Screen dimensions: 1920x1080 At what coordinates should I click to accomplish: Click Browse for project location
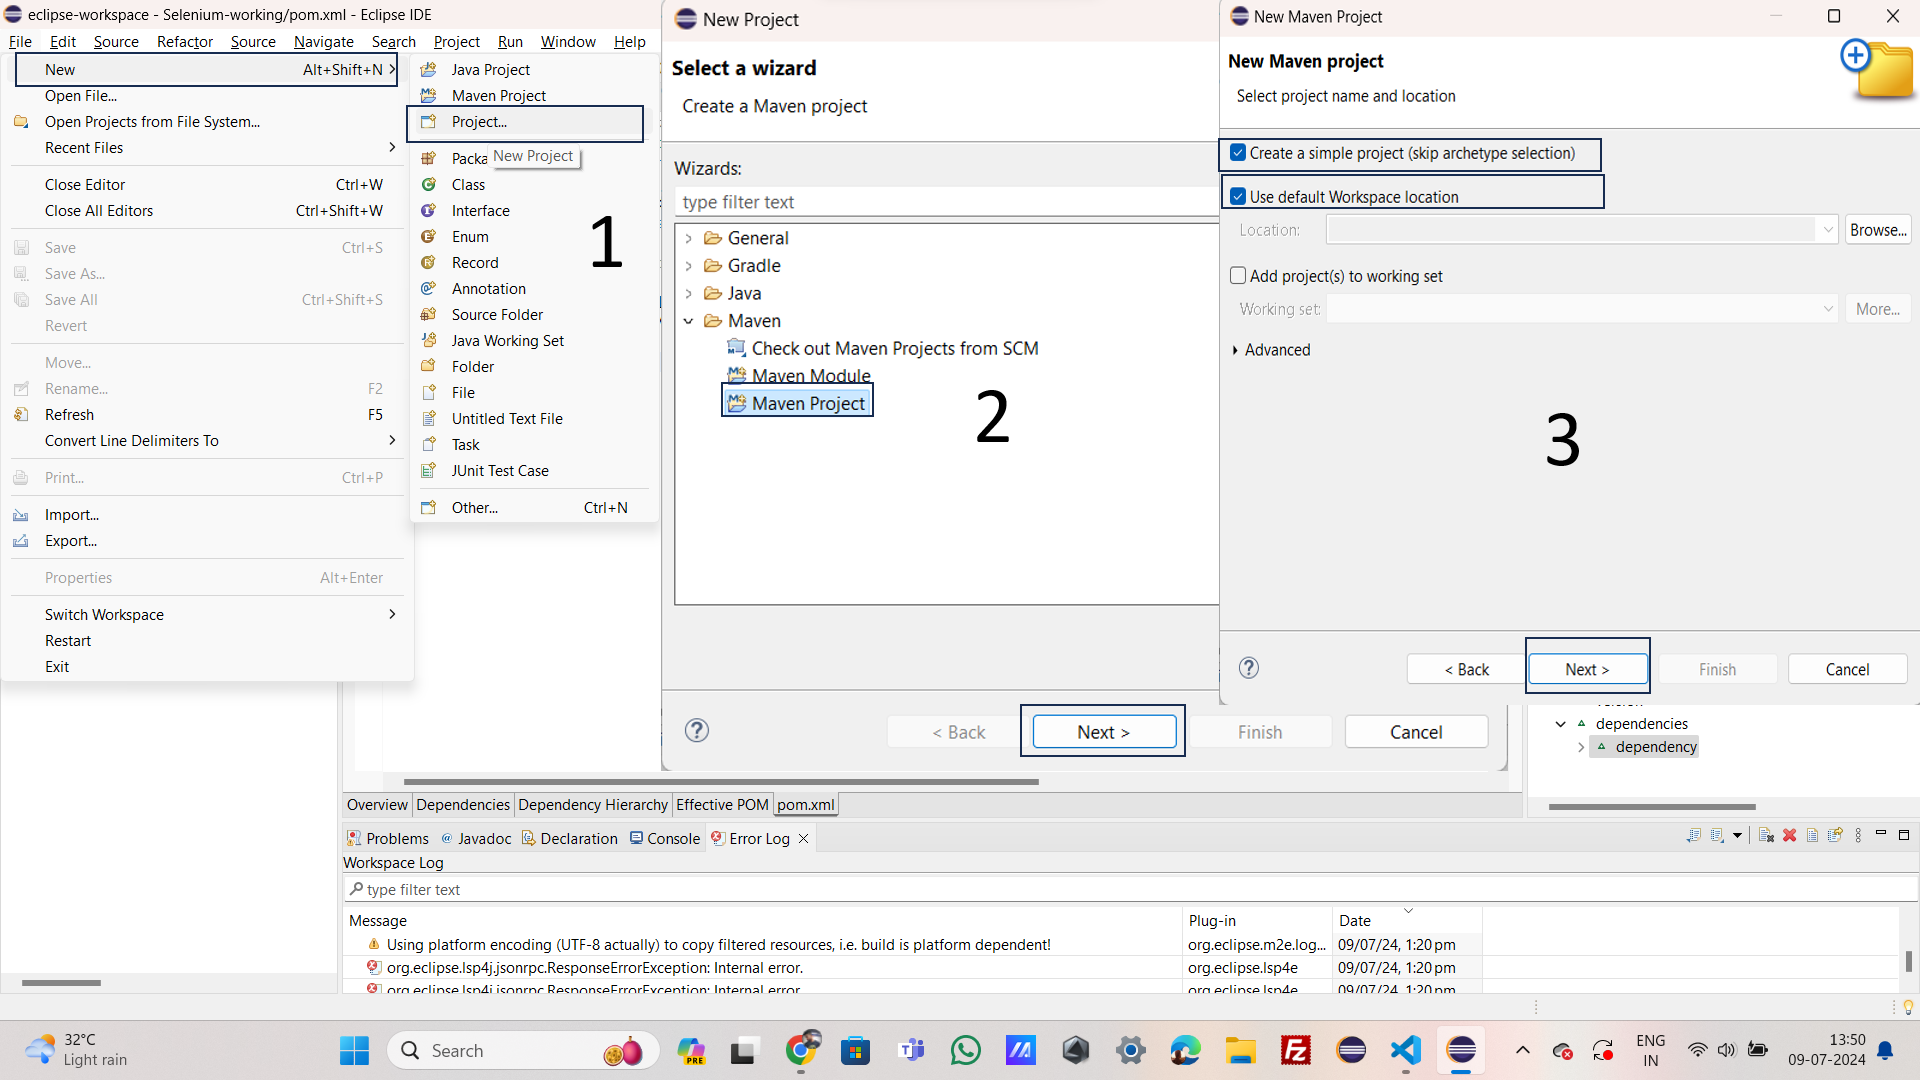1877,229
